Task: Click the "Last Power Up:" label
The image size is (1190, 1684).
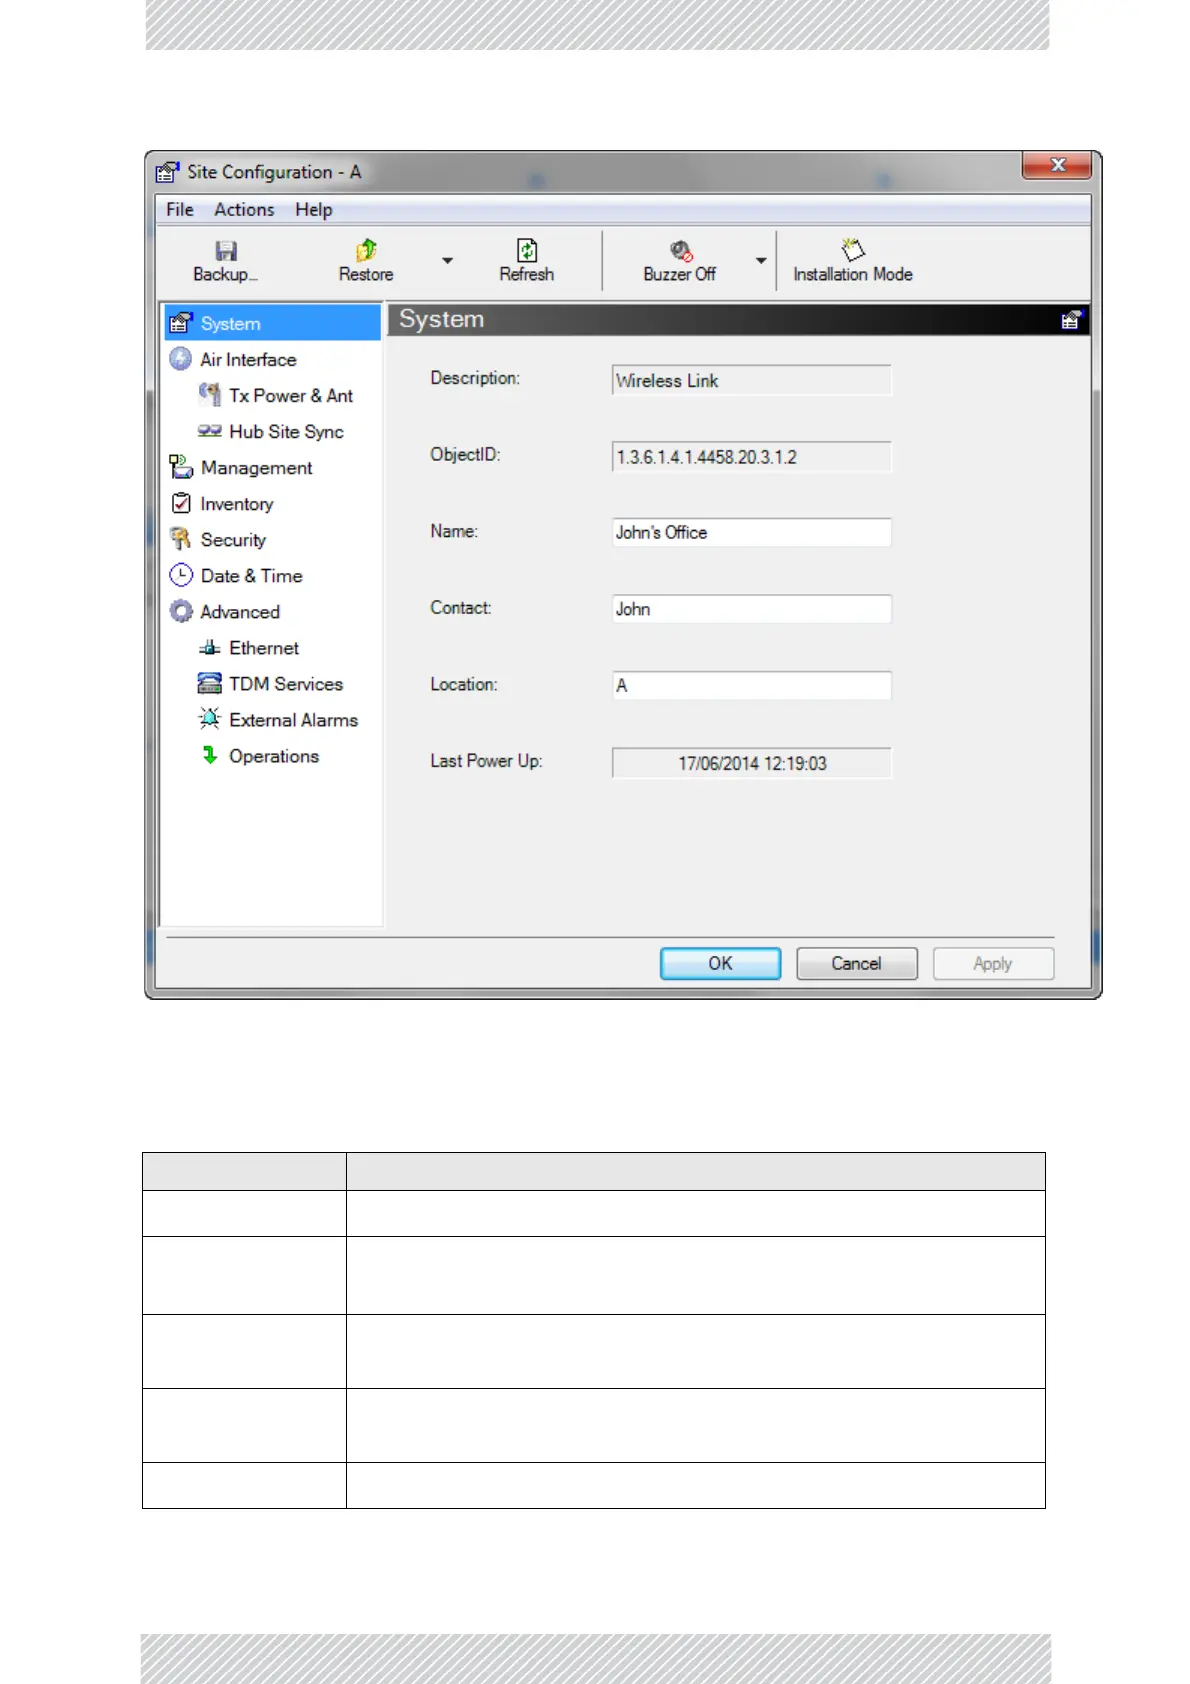Action: pyautogui.click(x=486, y=761)
